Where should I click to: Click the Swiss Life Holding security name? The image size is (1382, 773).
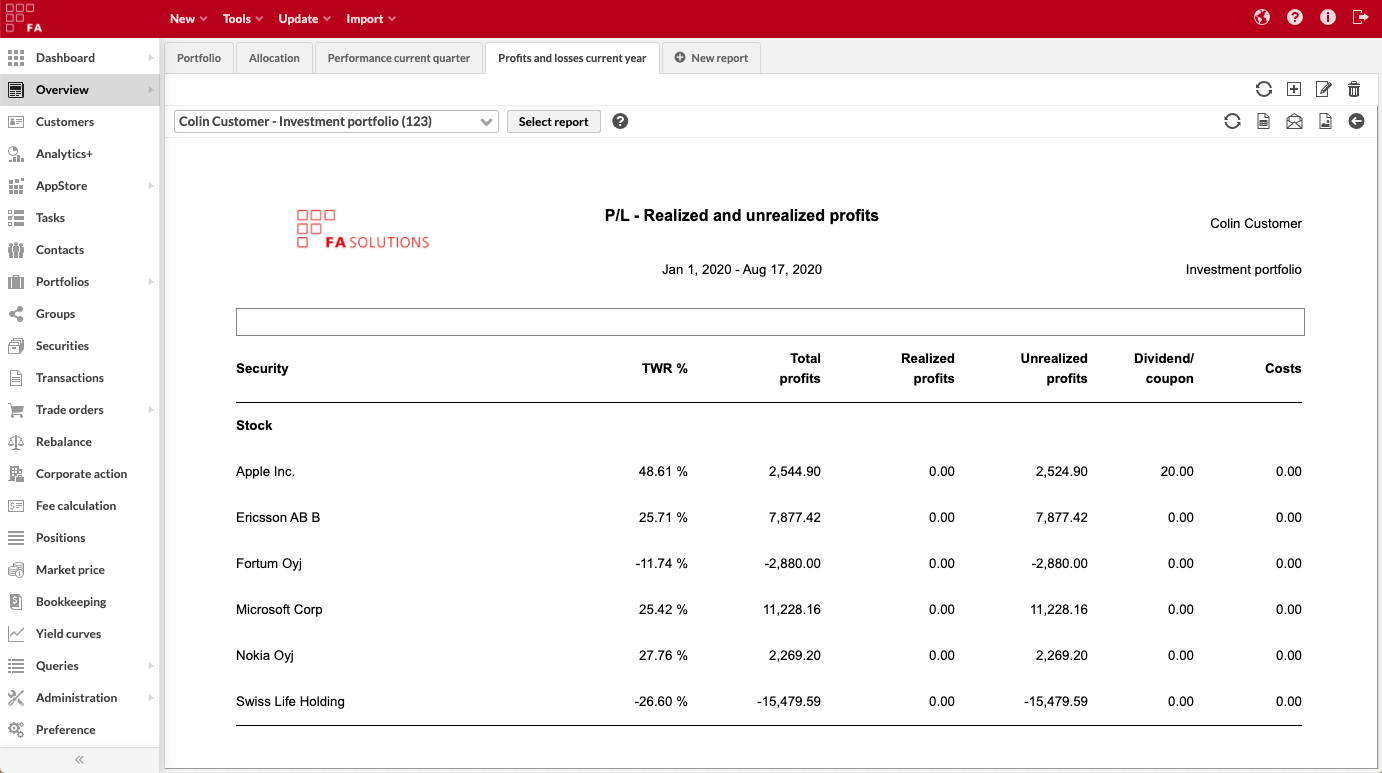(x=290, y=701)
